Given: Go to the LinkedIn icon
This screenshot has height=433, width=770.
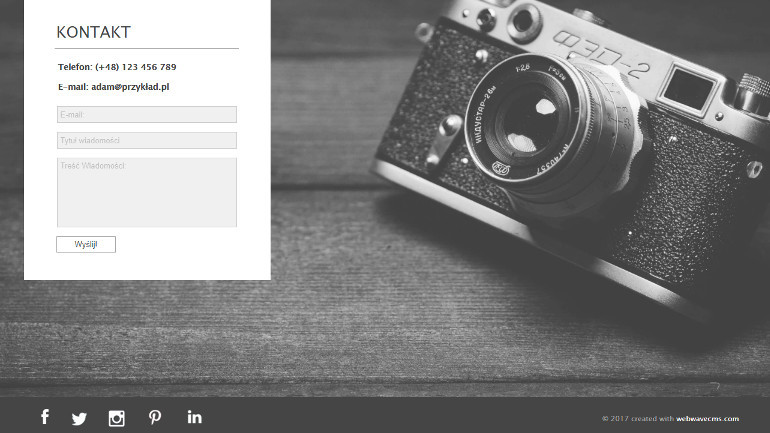Looking at the screenshot, I should coord(194,417).
